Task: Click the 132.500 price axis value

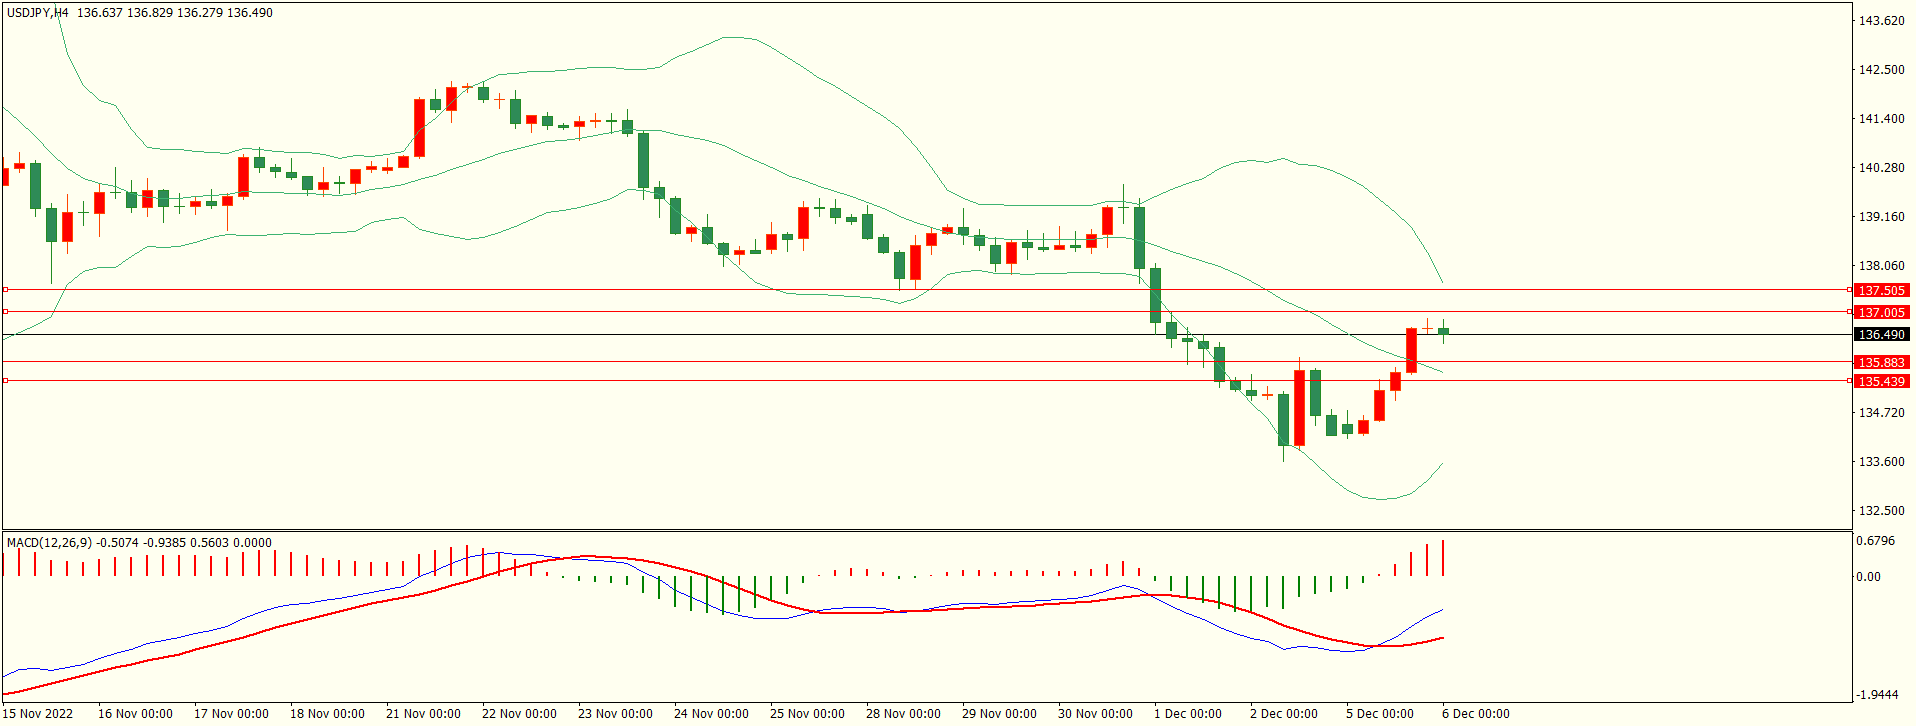Action: tap(1881, 511)
